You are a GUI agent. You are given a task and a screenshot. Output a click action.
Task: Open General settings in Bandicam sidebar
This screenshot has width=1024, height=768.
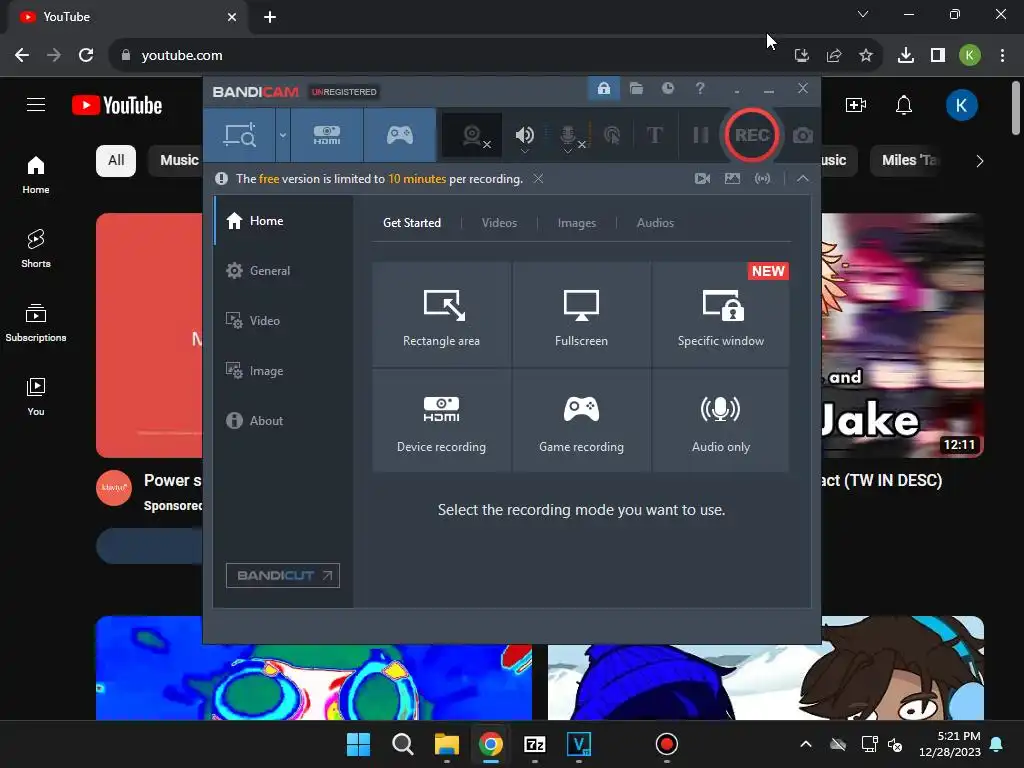[283, 270]
